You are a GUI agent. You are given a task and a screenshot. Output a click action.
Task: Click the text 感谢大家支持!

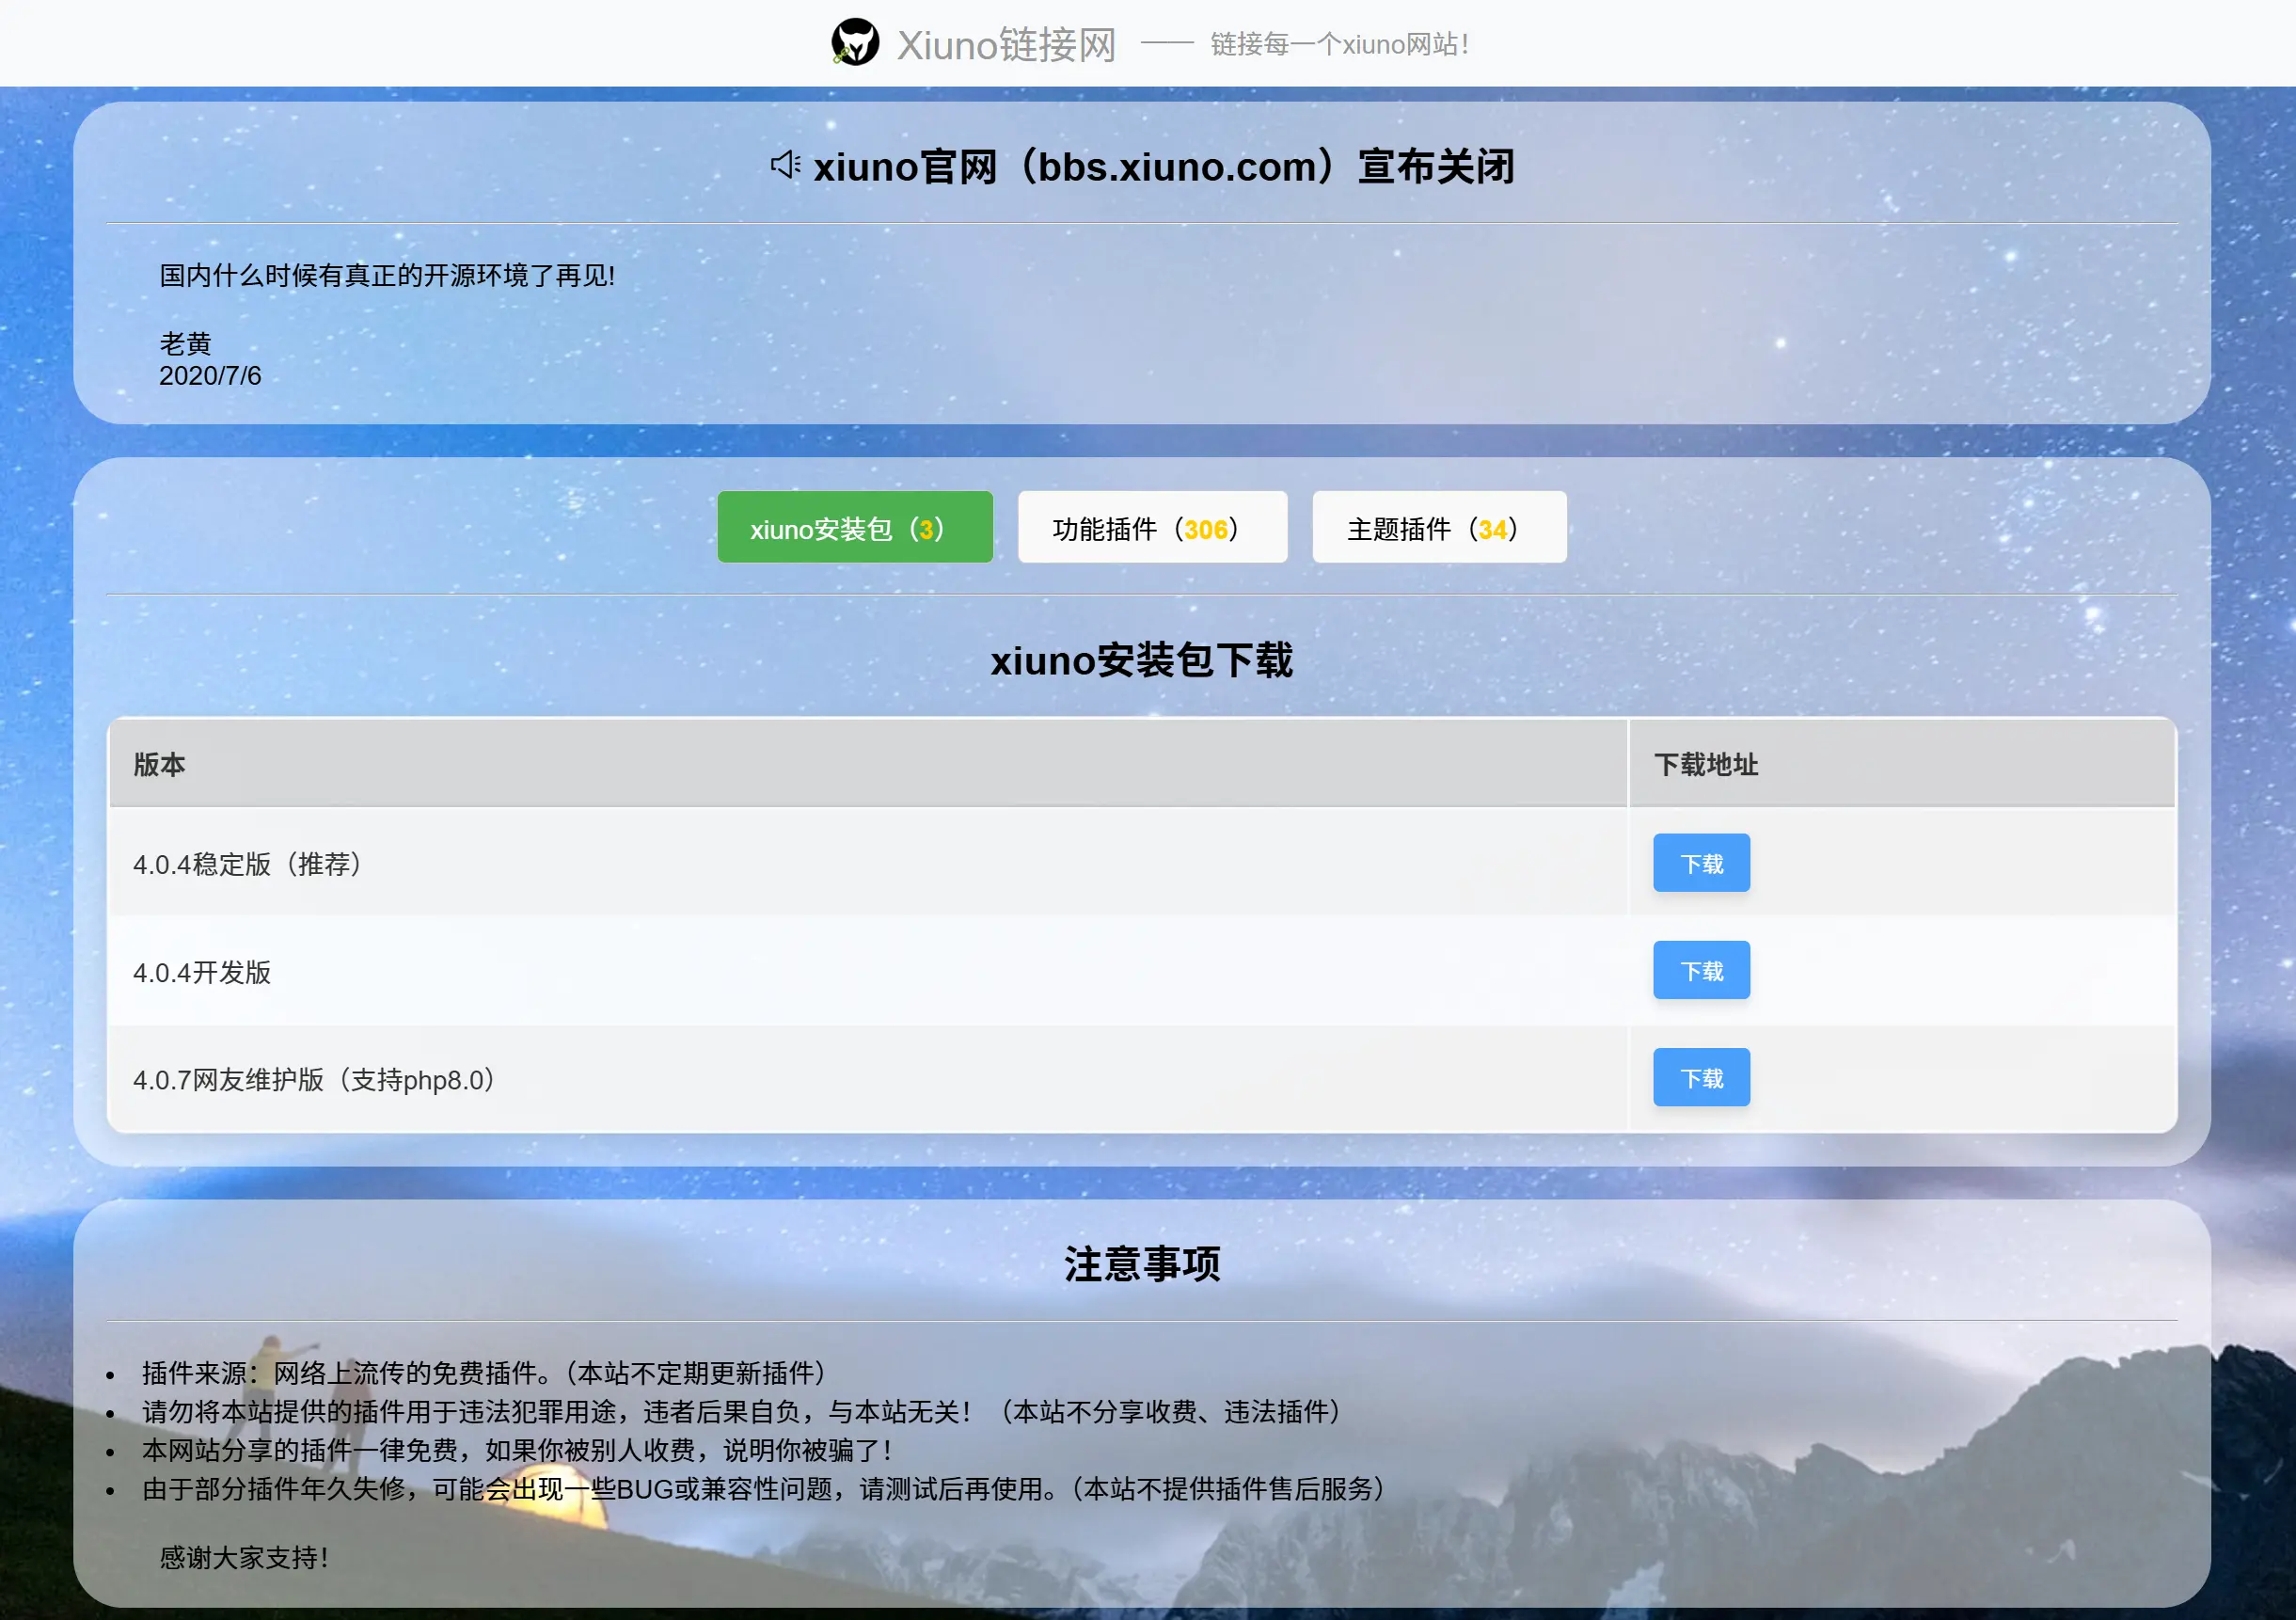244,1557
